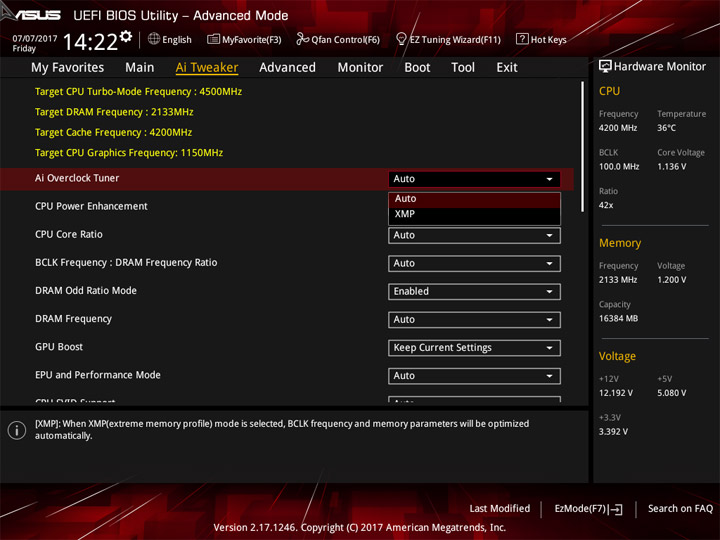Image resolution: width=720 pixels, height=540 pixels.
Task: Open the Tool tab
Action: tap(463, 68)
